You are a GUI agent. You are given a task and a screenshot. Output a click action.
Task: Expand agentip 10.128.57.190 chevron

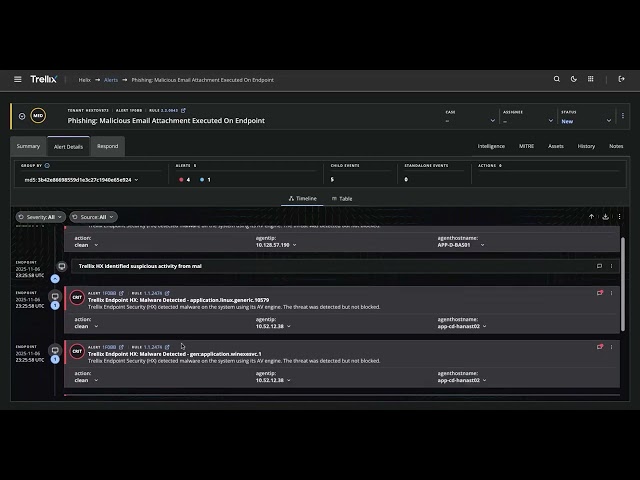[x=295, y=245]
